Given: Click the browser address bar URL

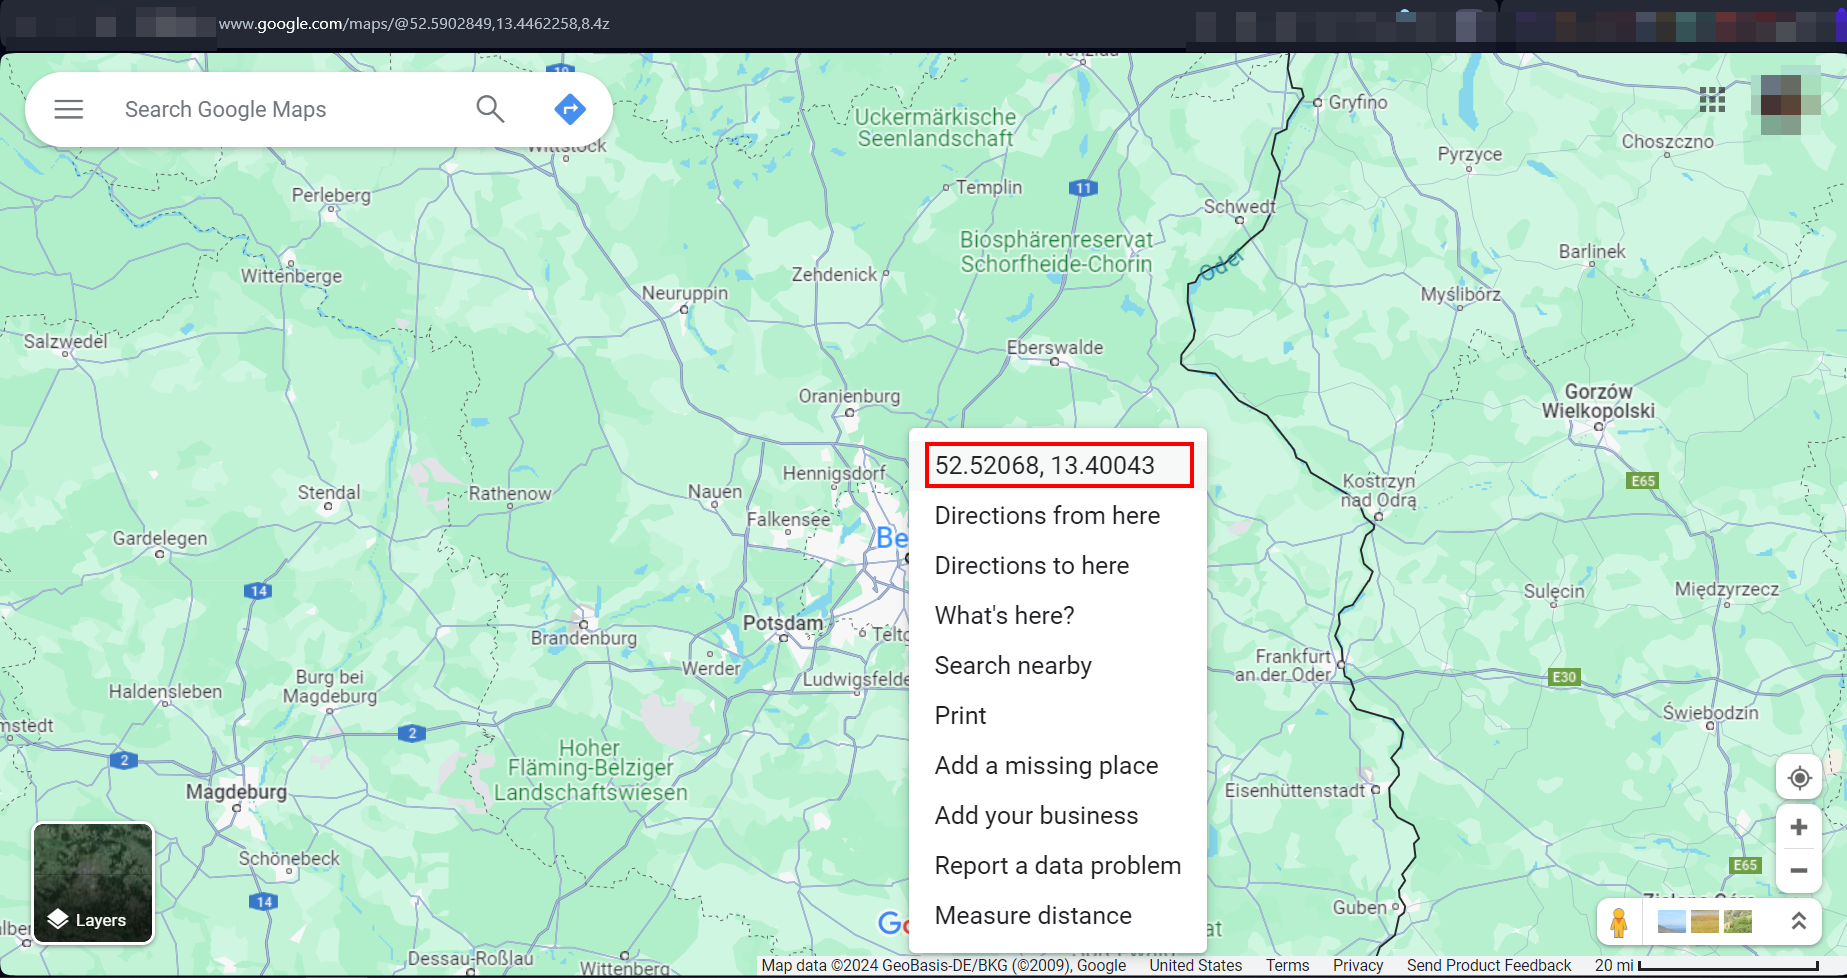Looking at the screenshot, I should [414, 23].
